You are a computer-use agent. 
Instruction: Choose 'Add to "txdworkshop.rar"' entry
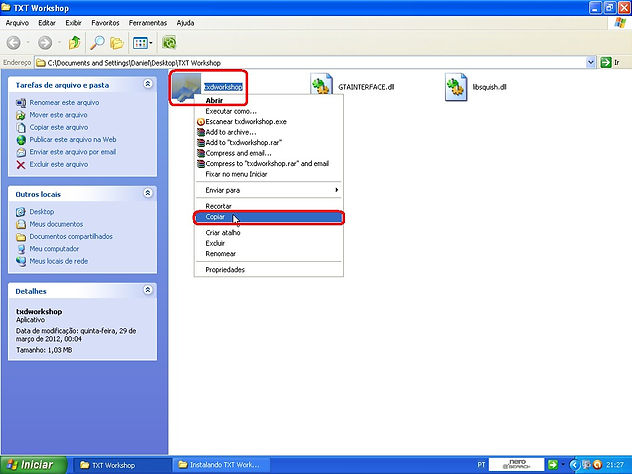tap(268, 143)
